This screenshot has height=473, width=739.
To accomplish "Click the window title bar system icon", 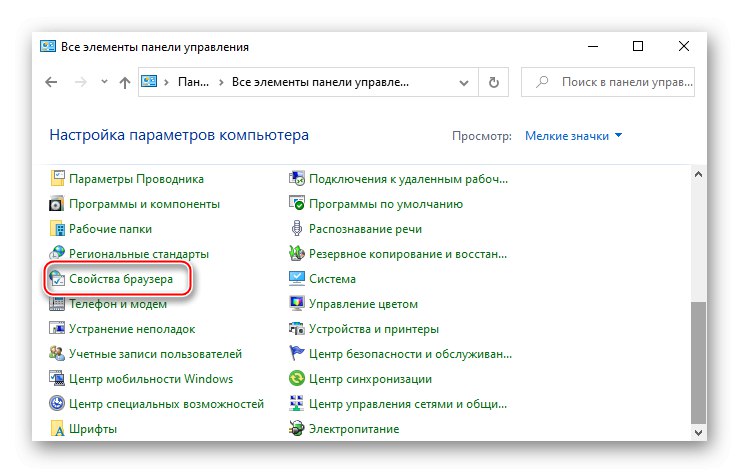I will [48, 46].
